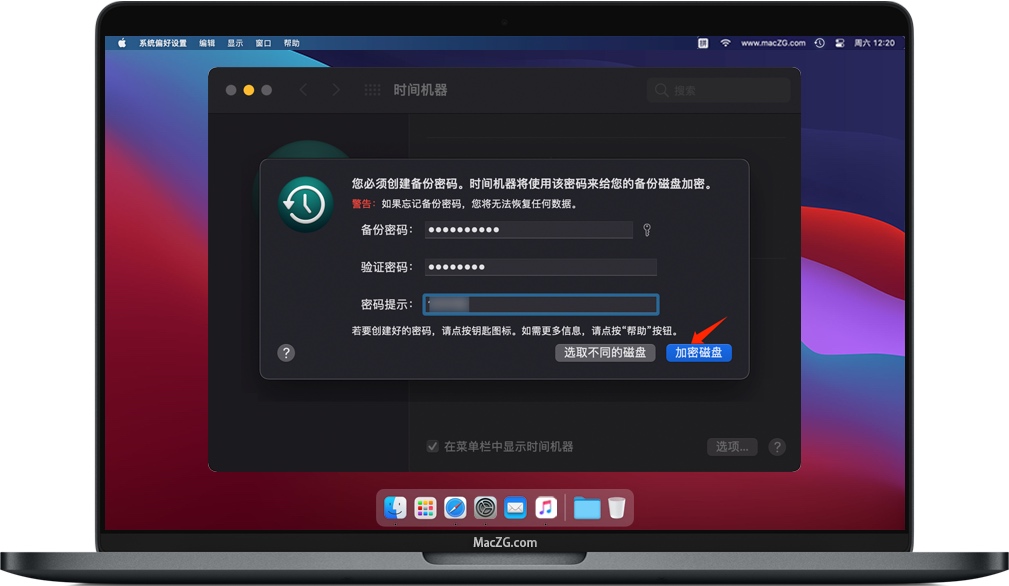Click the 选取不同的磁盘 button
Screen dimensions: 1009x586
605,352
